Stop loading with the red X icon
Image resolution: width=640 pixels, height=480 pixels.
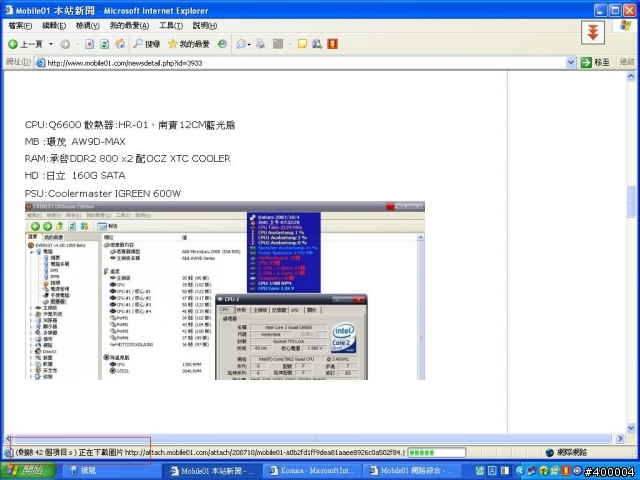click(89, 44)
